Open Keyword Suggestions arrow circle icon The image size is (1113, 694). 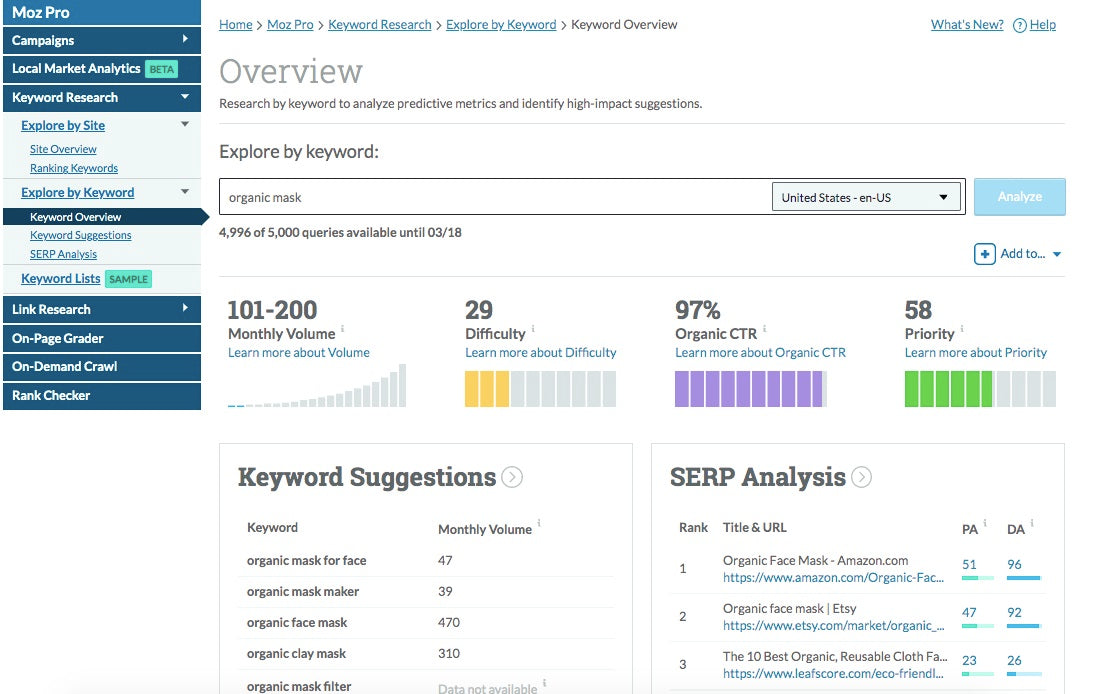click(512, 477)
